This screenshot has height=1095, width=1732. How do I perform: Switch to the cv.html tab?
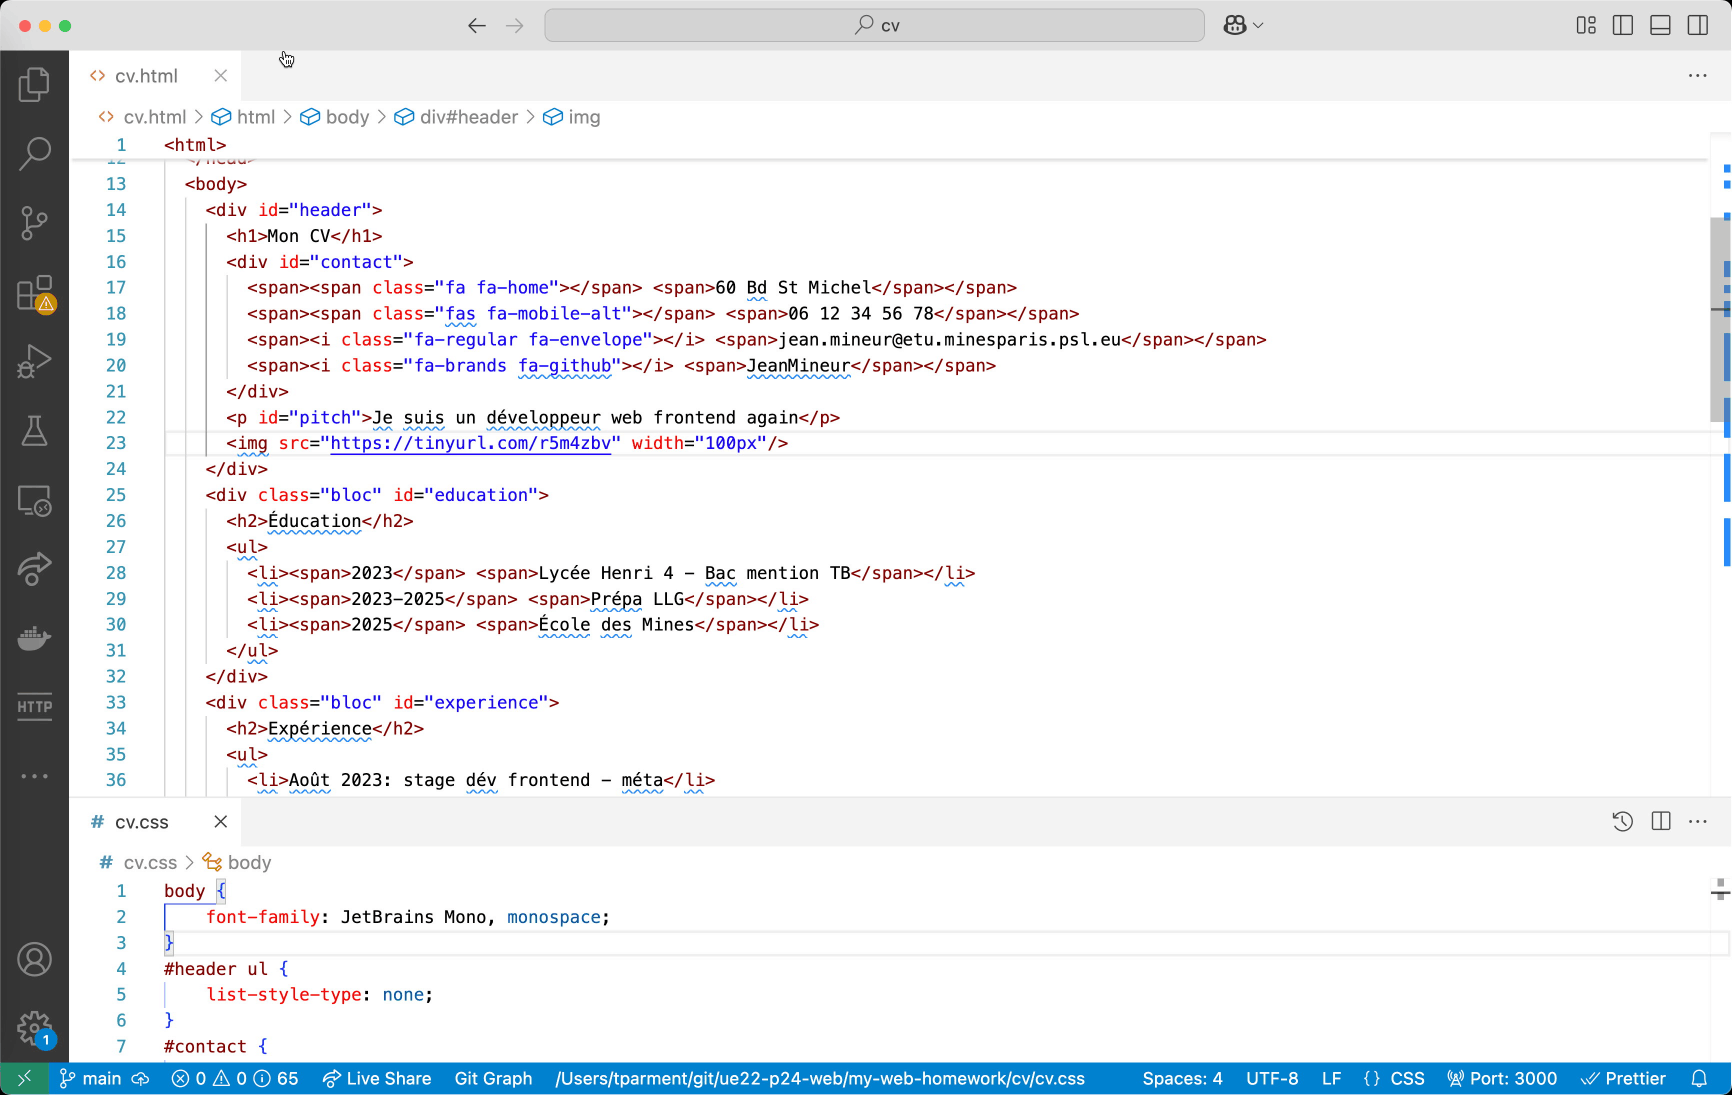(146, 76)
